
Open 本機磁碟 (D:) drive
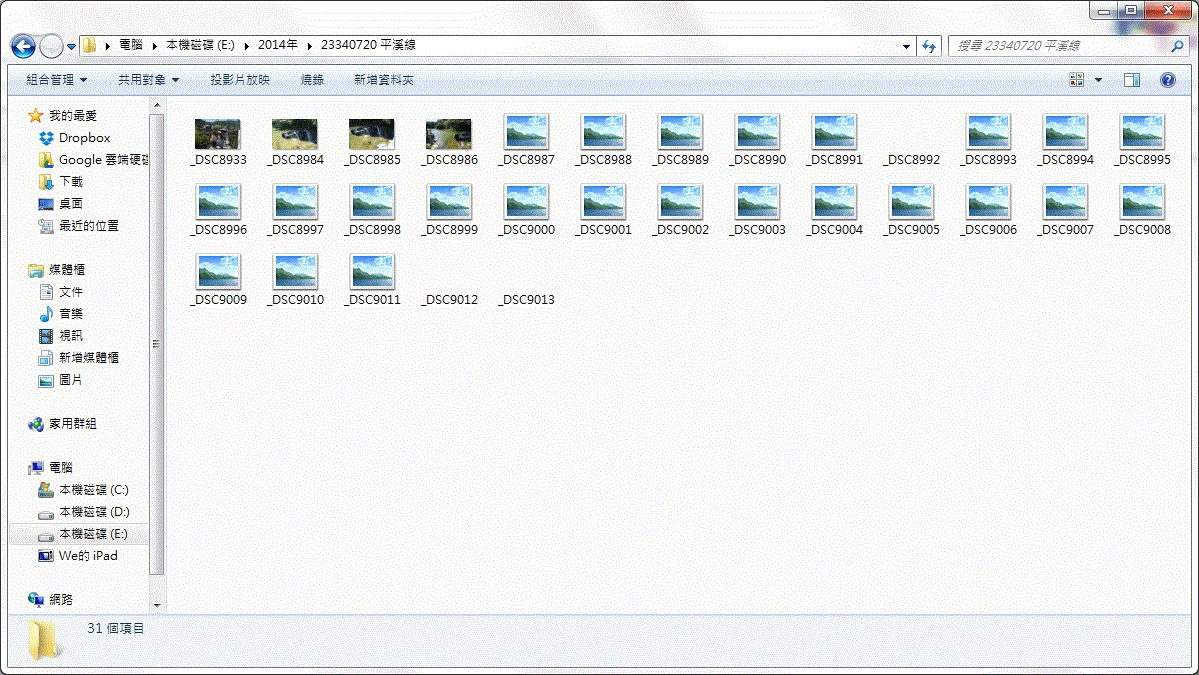(84, 511)
